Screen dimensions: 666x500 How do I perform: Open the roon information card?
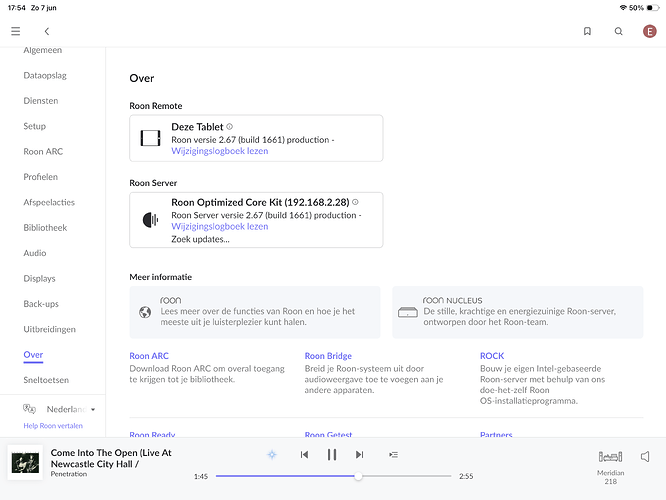tap(255, 312)
